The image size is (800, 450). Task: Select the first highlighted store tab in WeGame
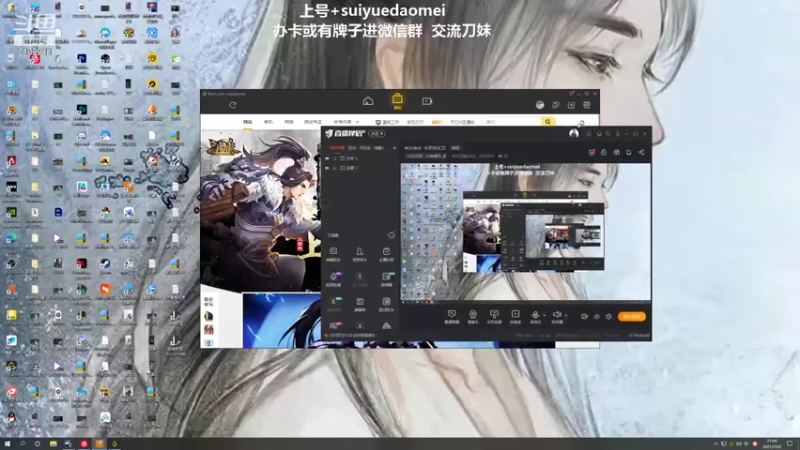pos(247,122)
